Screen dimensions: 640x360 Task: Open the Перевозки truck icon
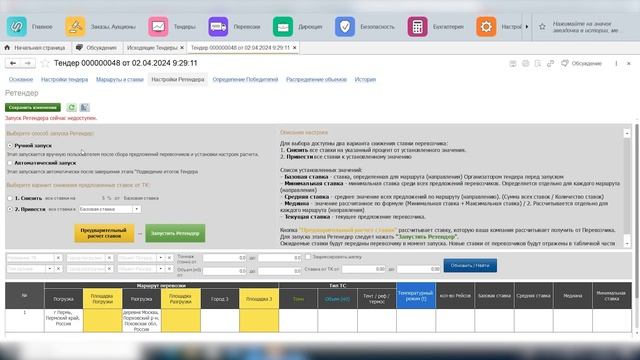218,27
